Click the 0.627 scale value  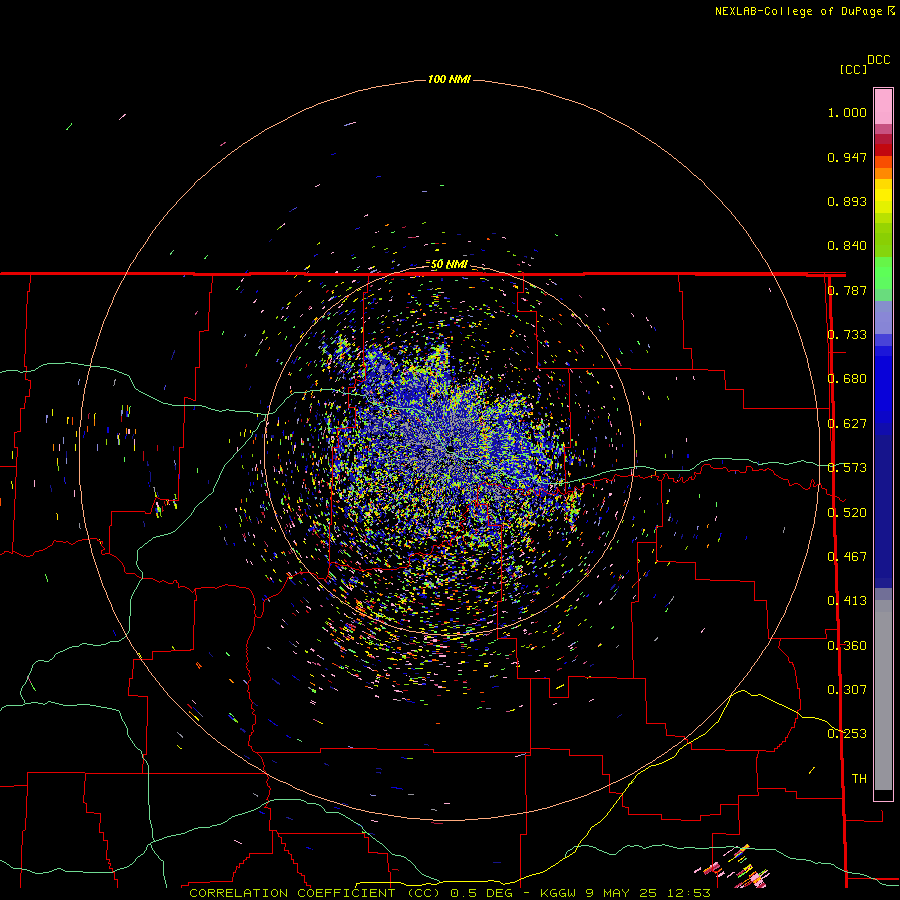point(847,424)
